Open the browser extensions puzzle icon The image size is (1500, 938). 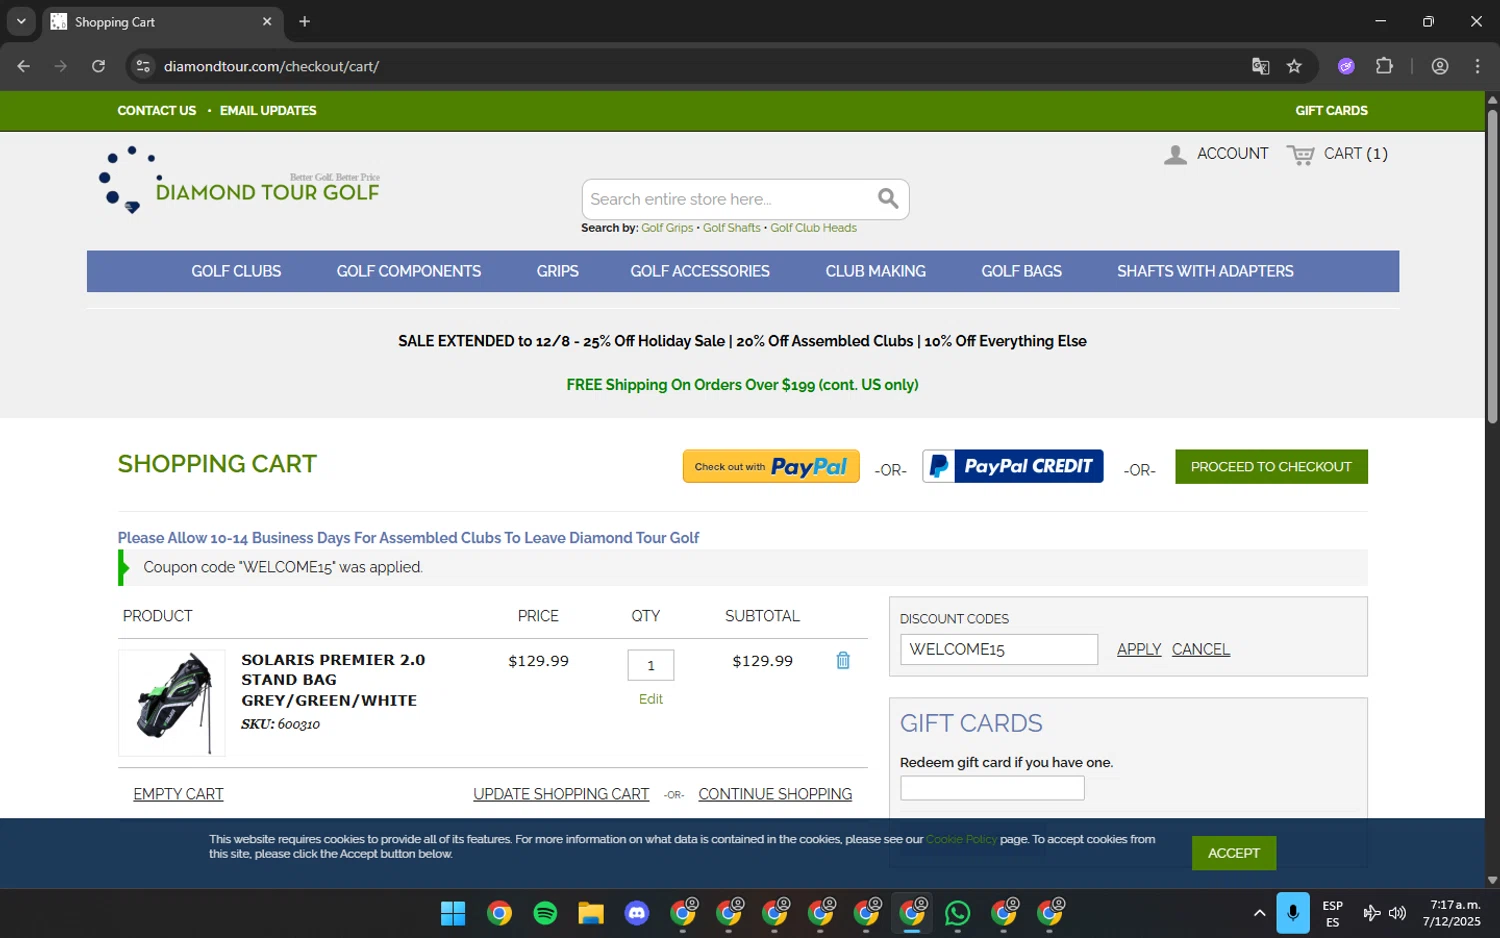1384,66
